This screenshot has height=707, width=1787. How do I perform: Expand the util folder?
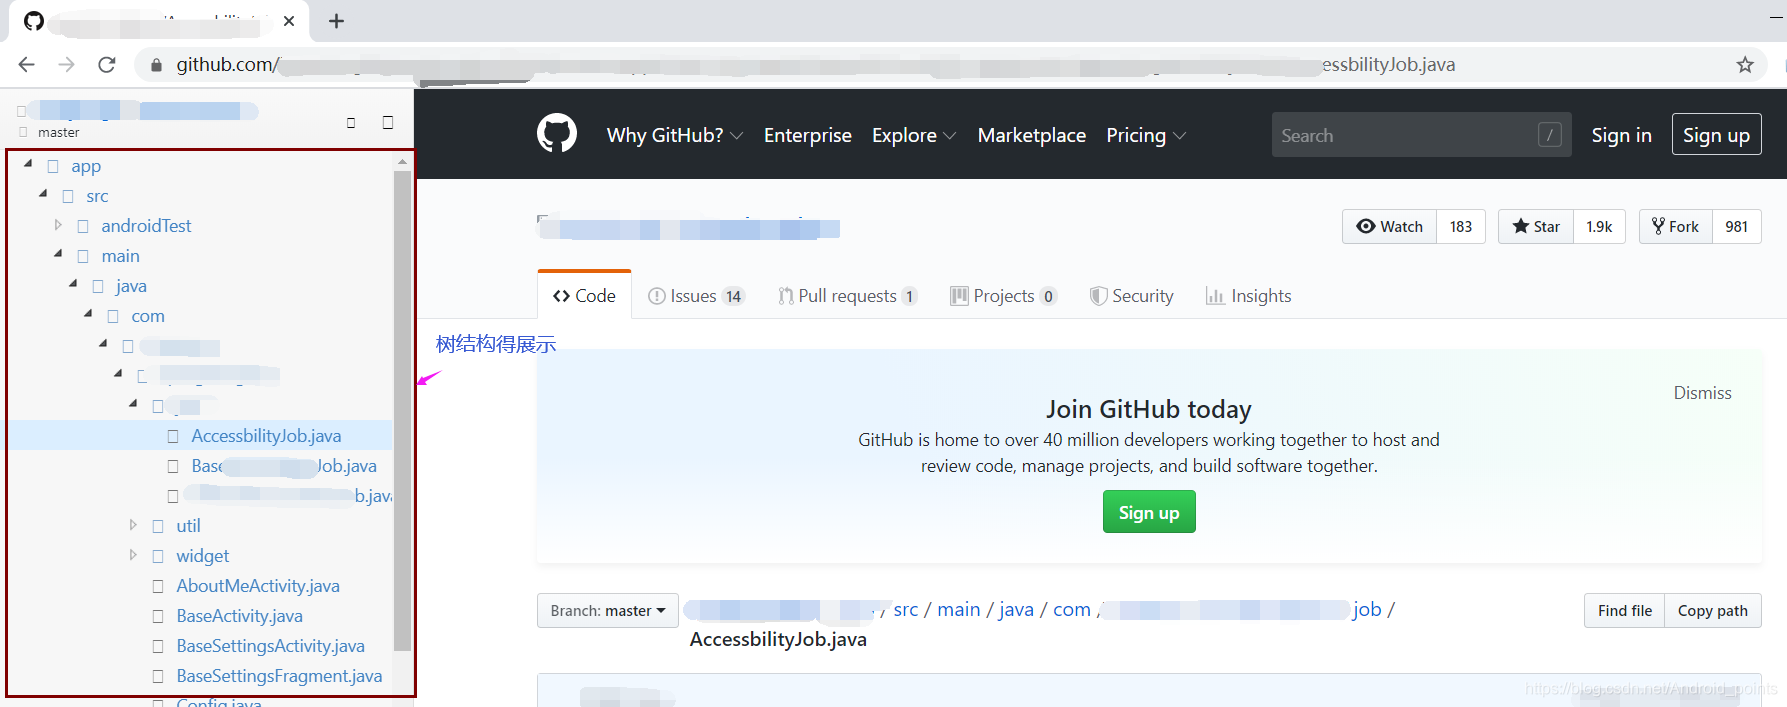point(133,525)
